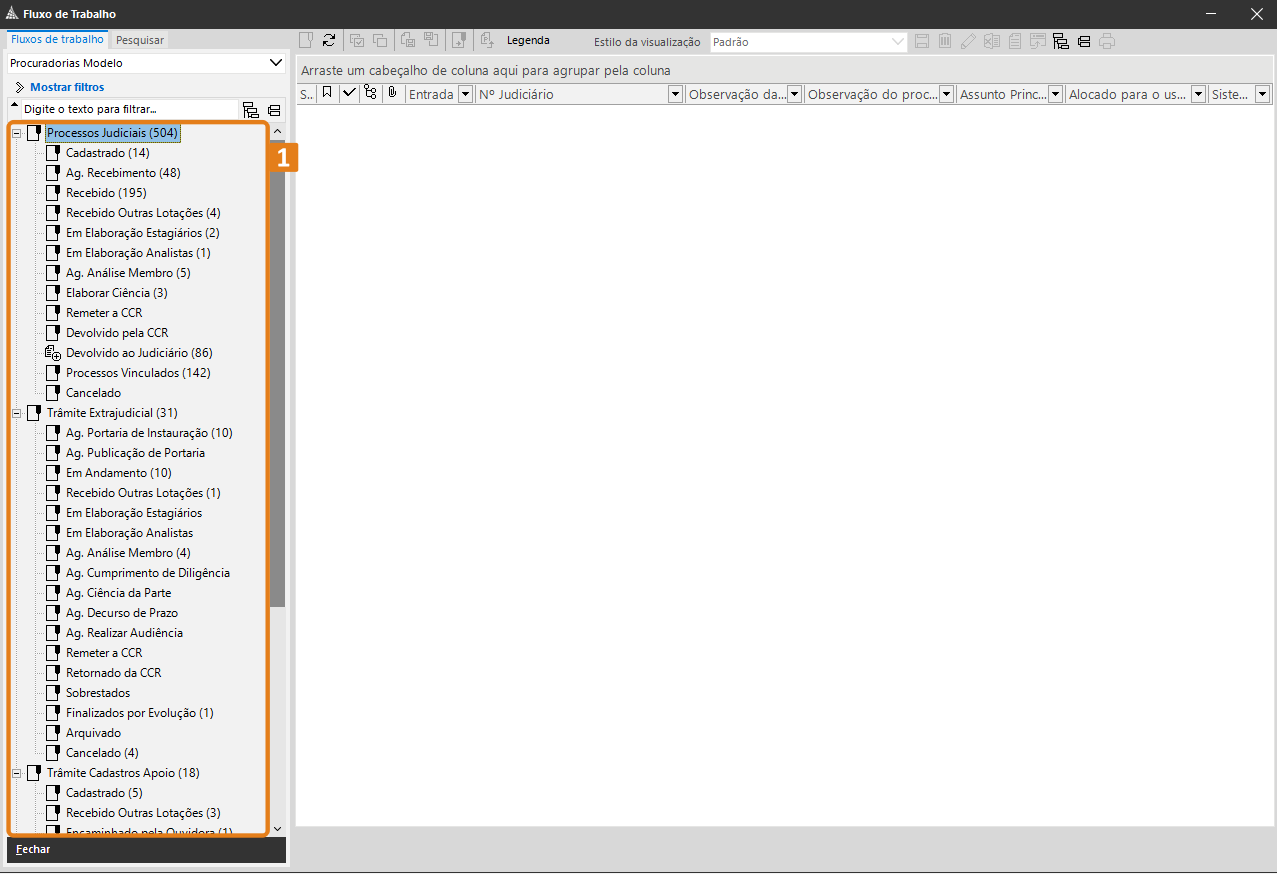Click the Mostrar filtros link

pyautogui.click(x=67, y=87)
